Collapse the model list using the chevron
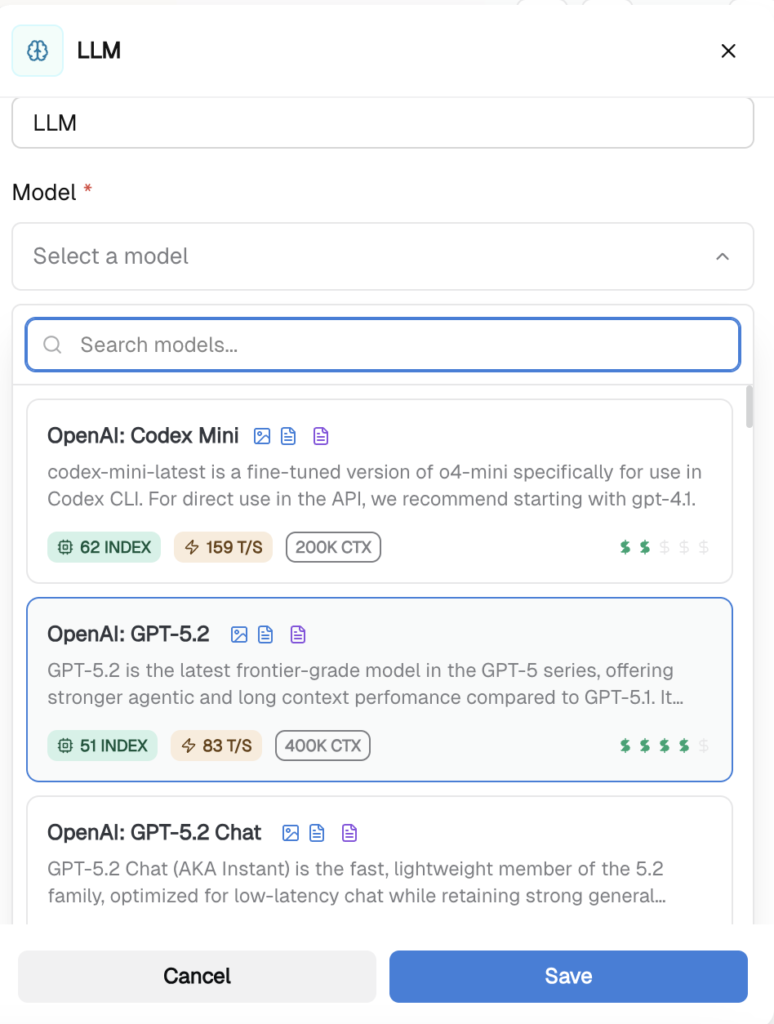The image size is (774, 1024). 723,256
